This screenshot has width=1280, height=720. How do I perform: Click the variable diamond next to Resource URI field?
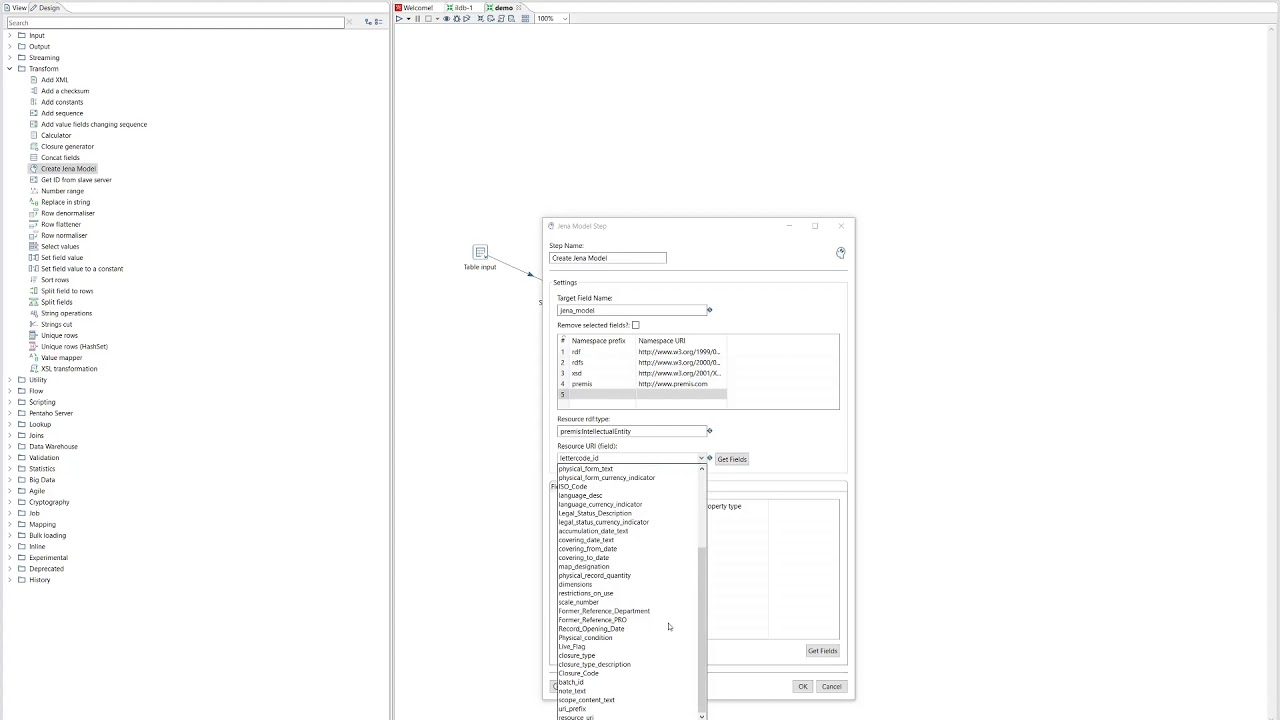tap(709, 458)
